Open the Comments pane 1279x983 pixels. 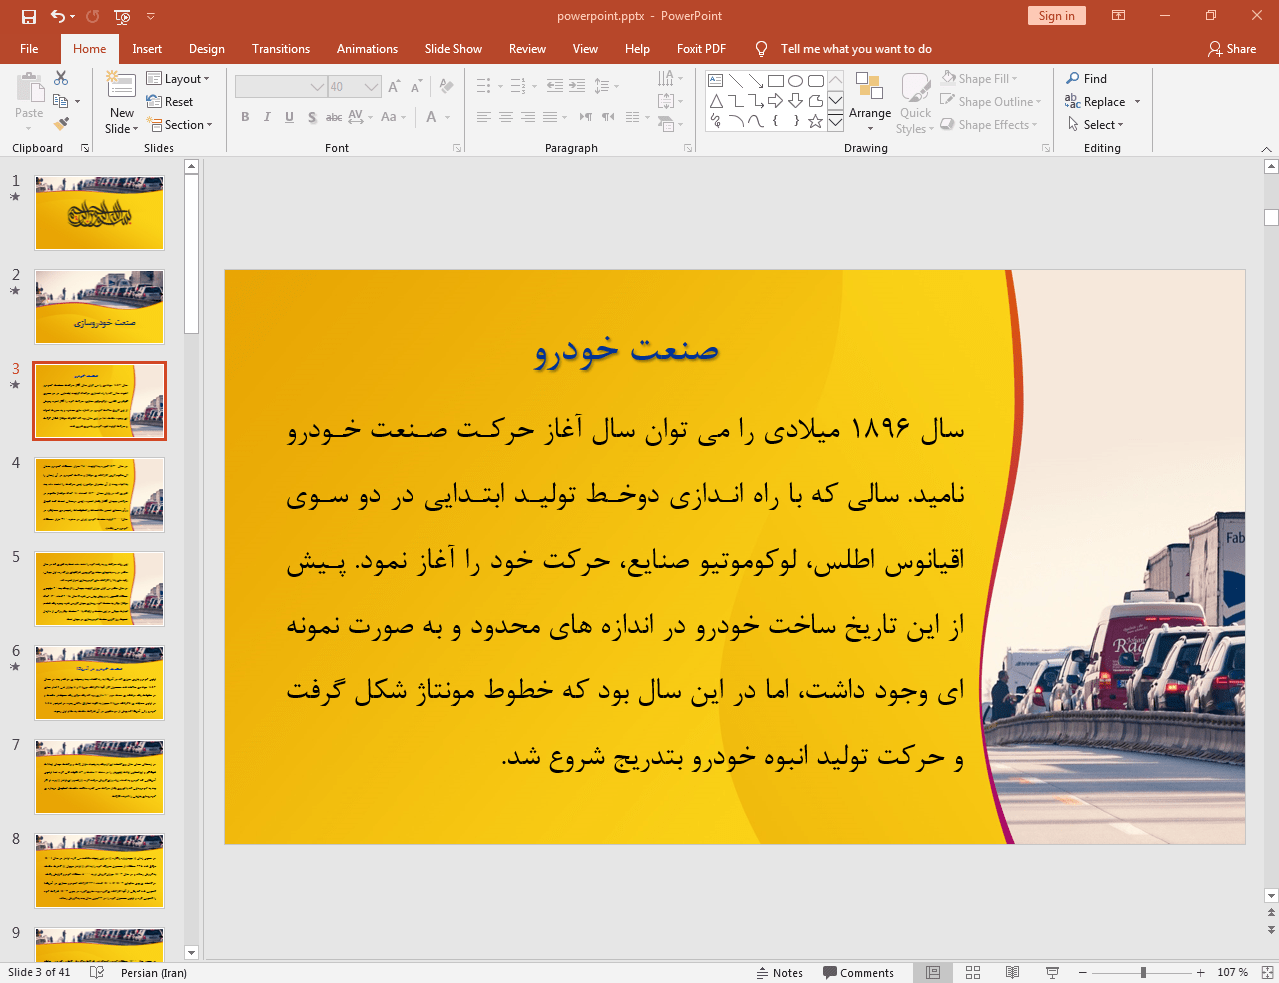tap(858, 972)
